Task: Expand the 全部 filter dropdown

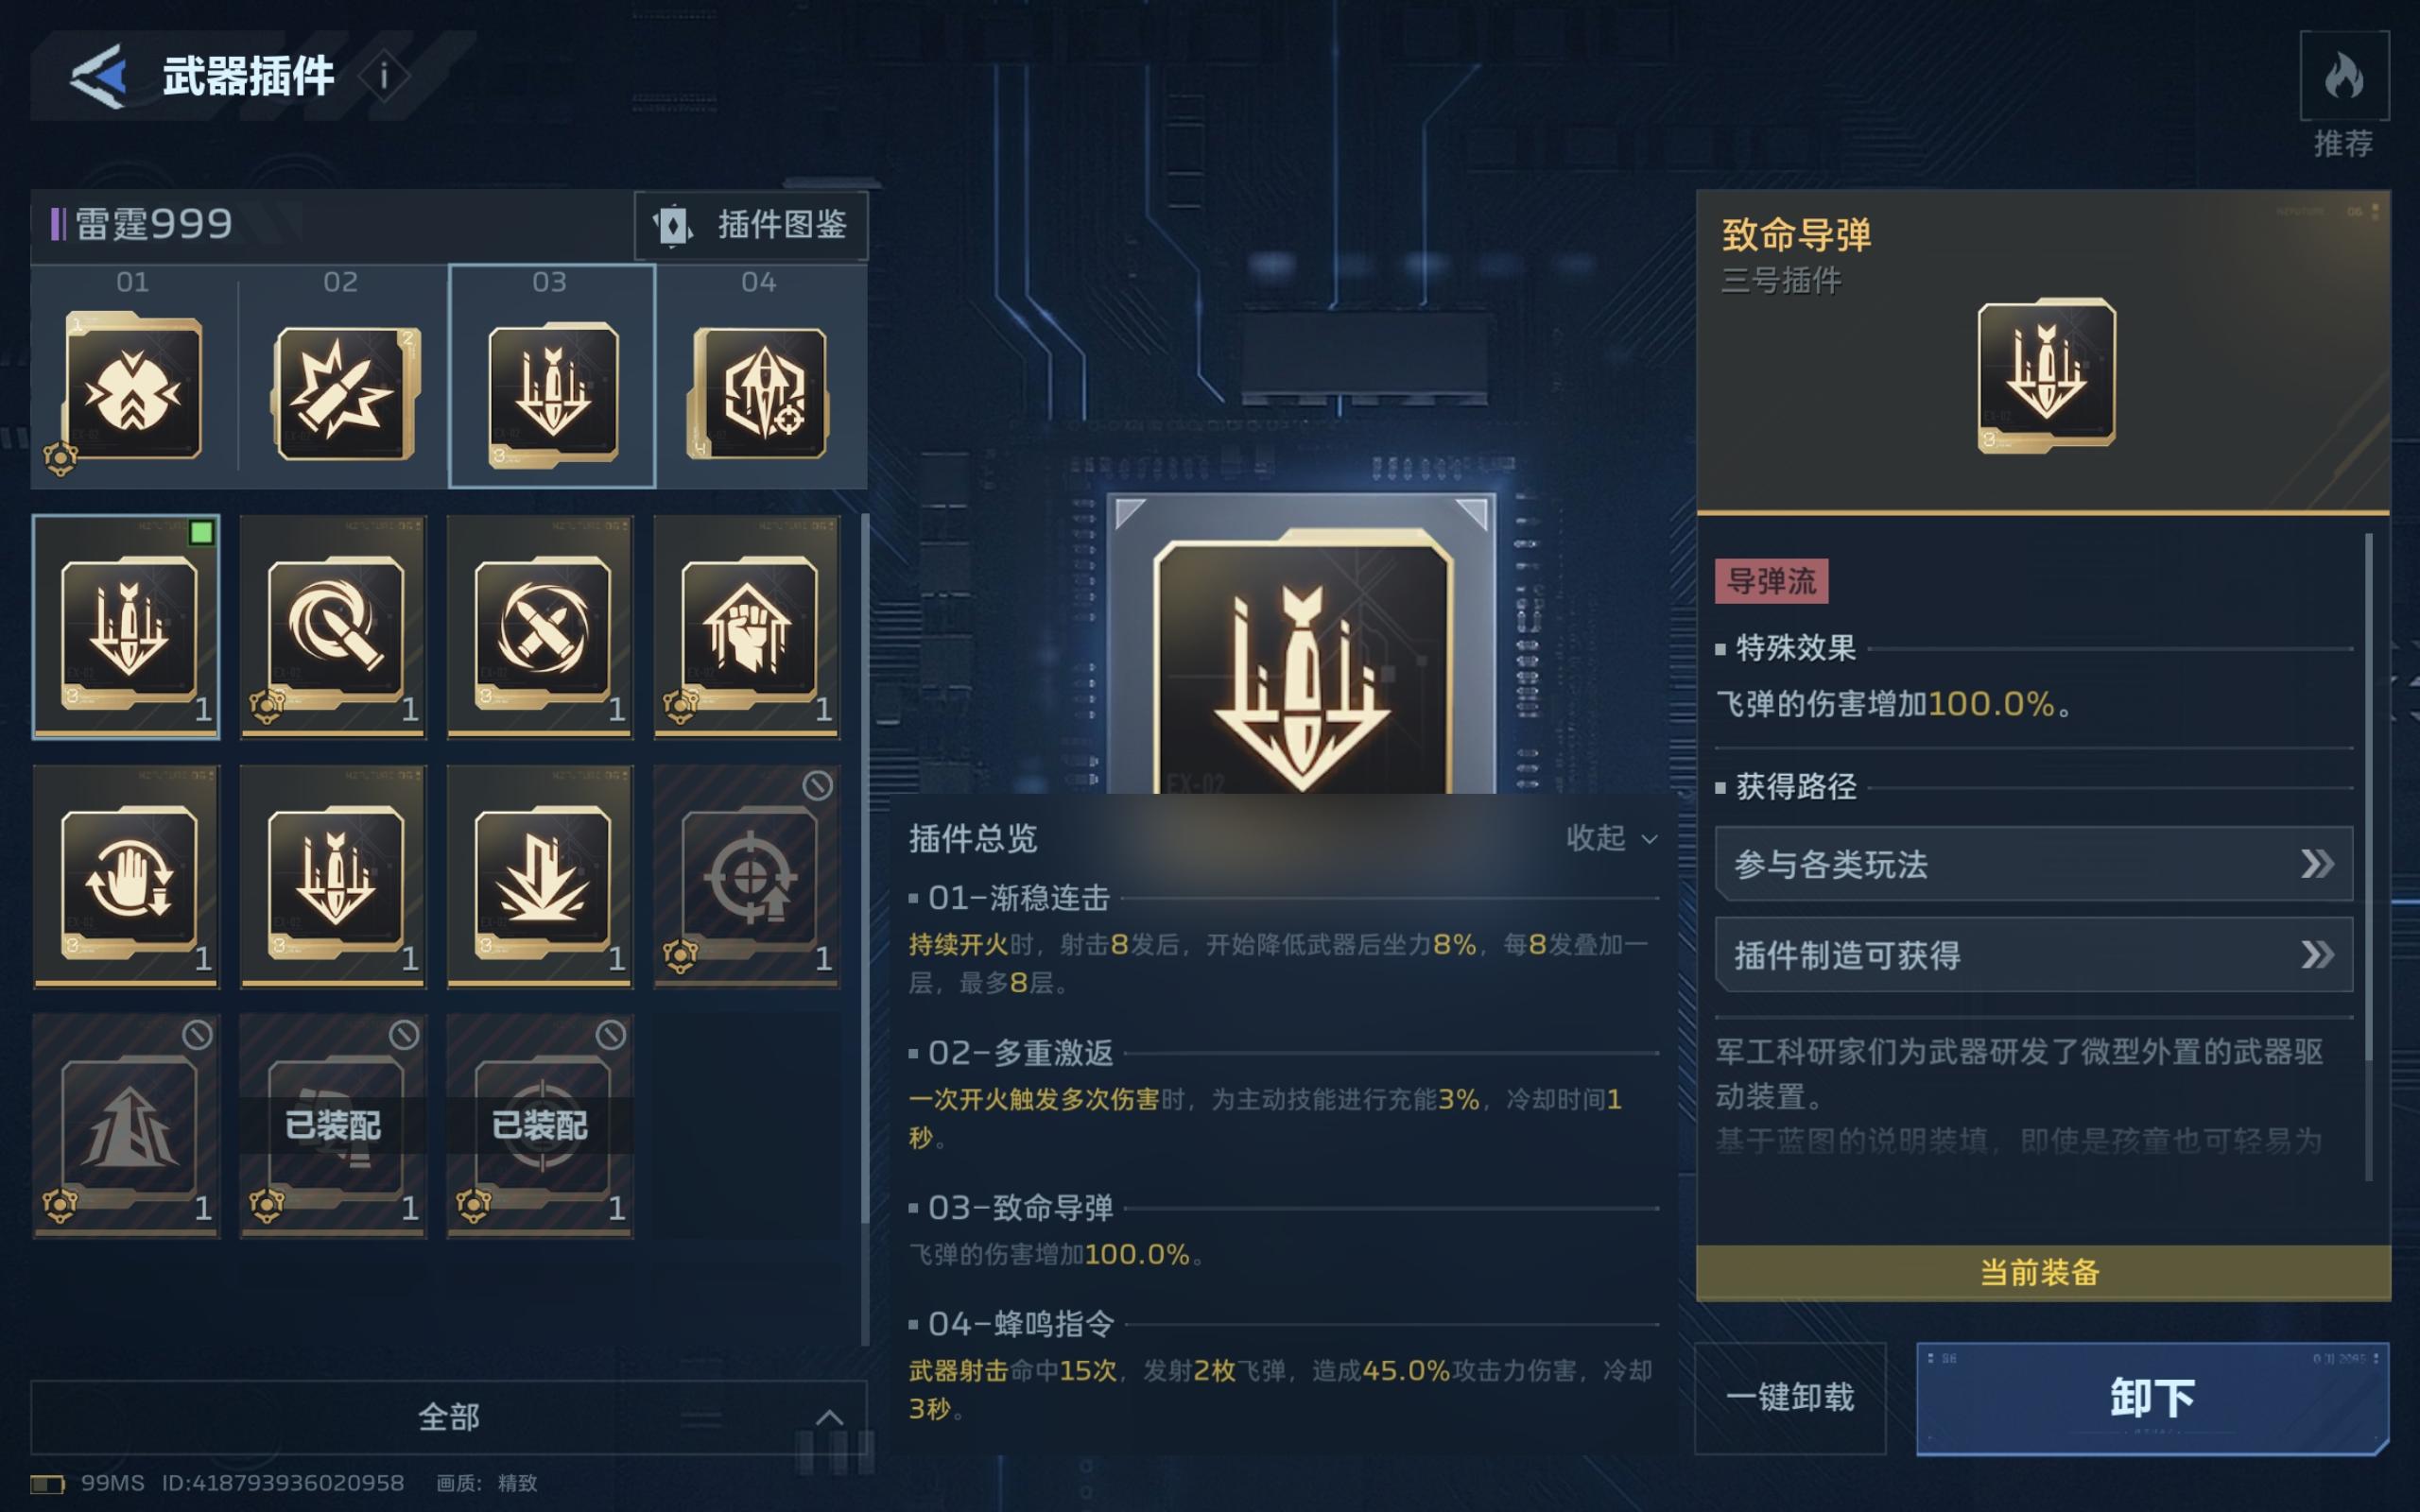Action: click(449, 1417)
